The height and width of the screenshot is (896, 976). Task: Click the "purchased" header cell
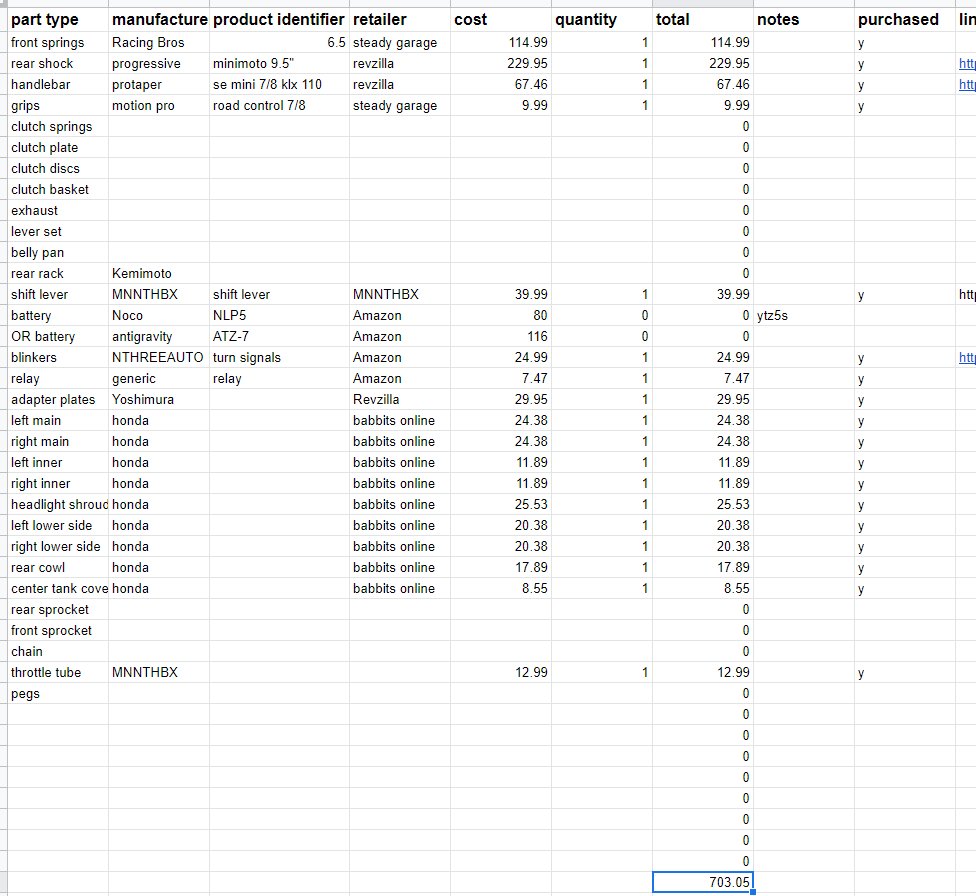click(x=904, y=20)
